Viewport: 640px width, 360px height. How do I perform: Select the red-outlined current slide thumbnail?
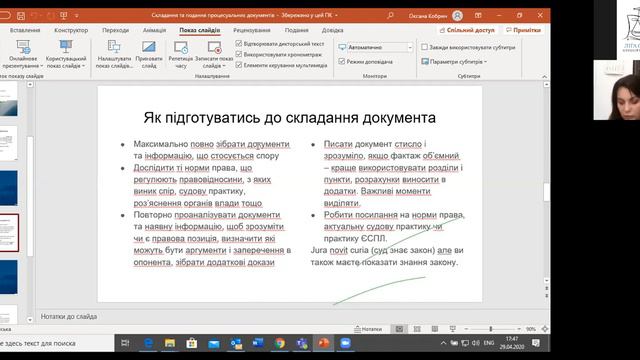click(9, 233)
